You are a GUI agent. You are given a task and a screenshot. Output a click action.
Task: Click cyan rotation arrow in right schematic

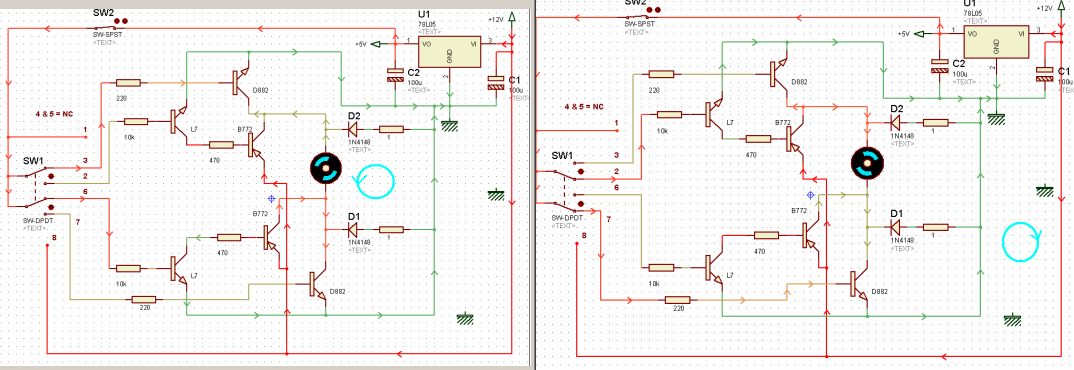pyautogui.click(x=1021, y=240)
